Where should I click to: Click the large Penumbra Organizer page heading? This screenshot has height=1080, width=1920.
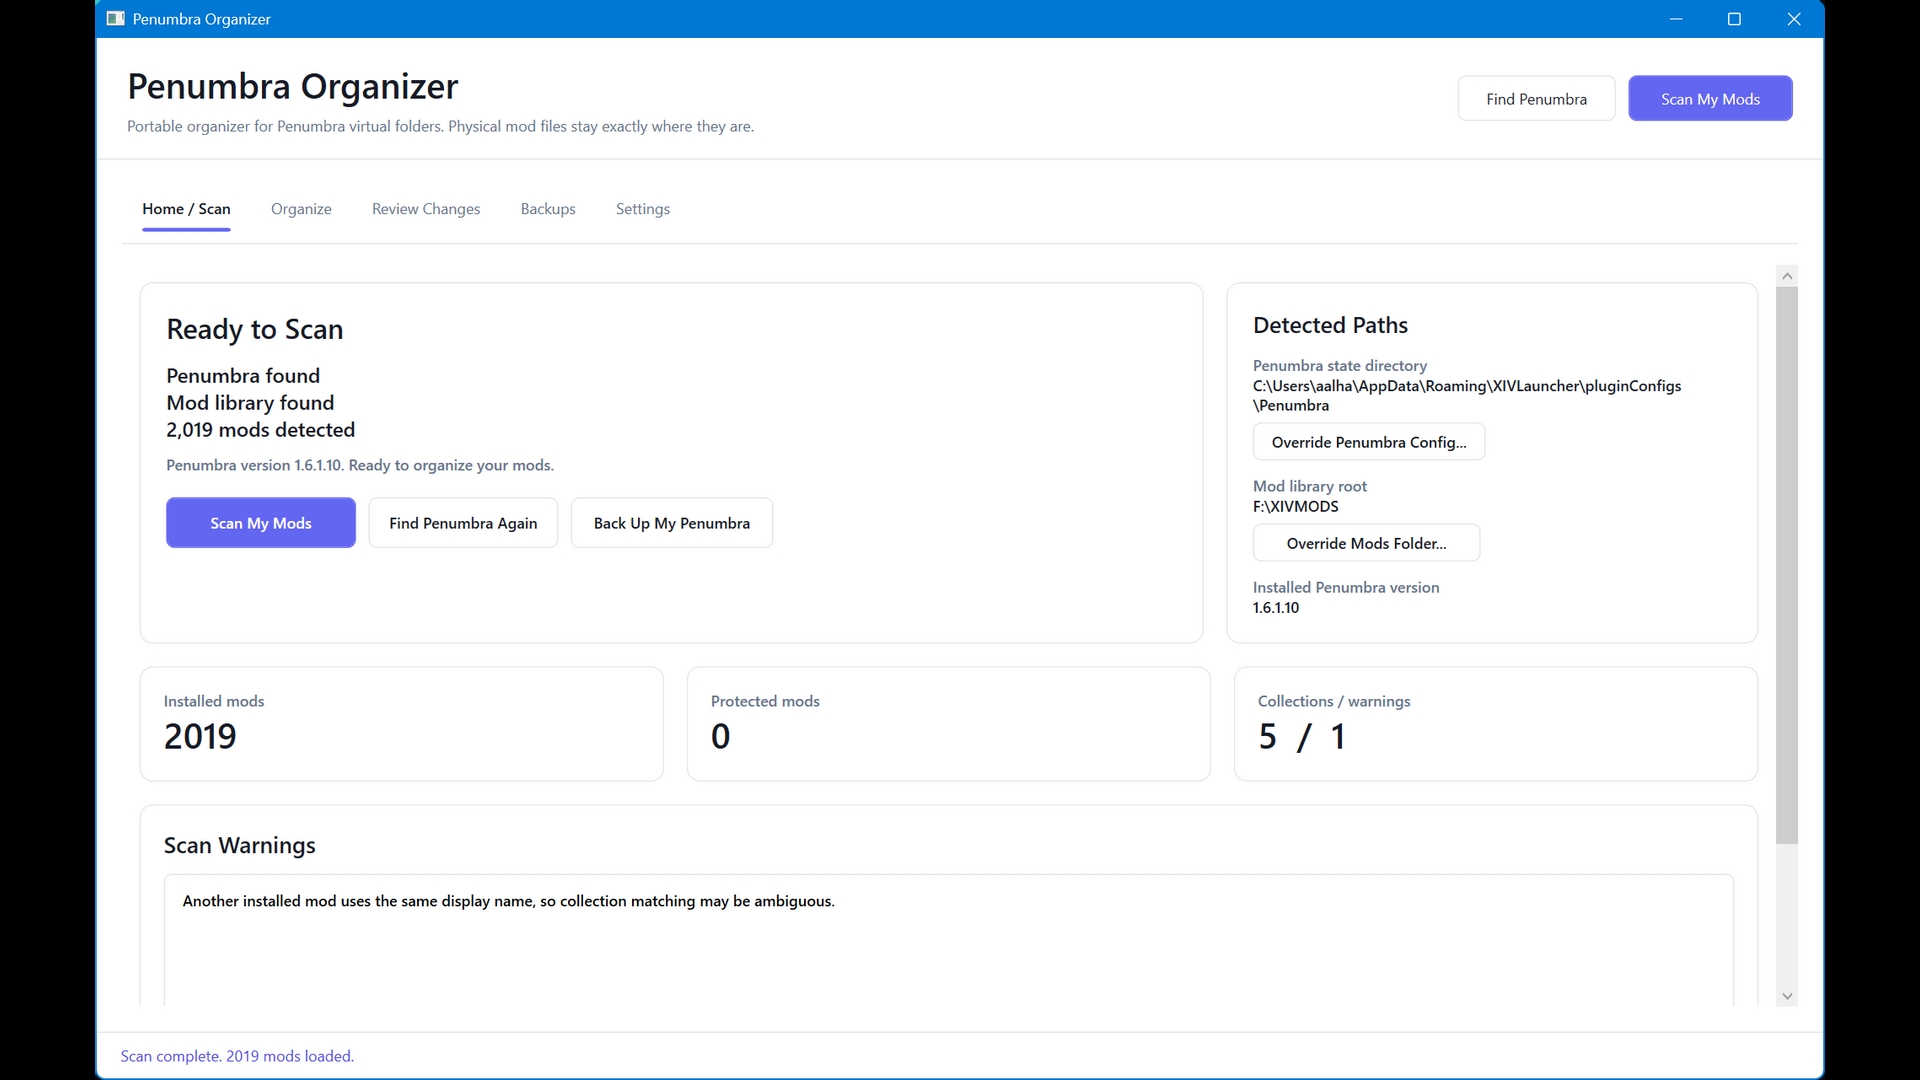[293, 87]
